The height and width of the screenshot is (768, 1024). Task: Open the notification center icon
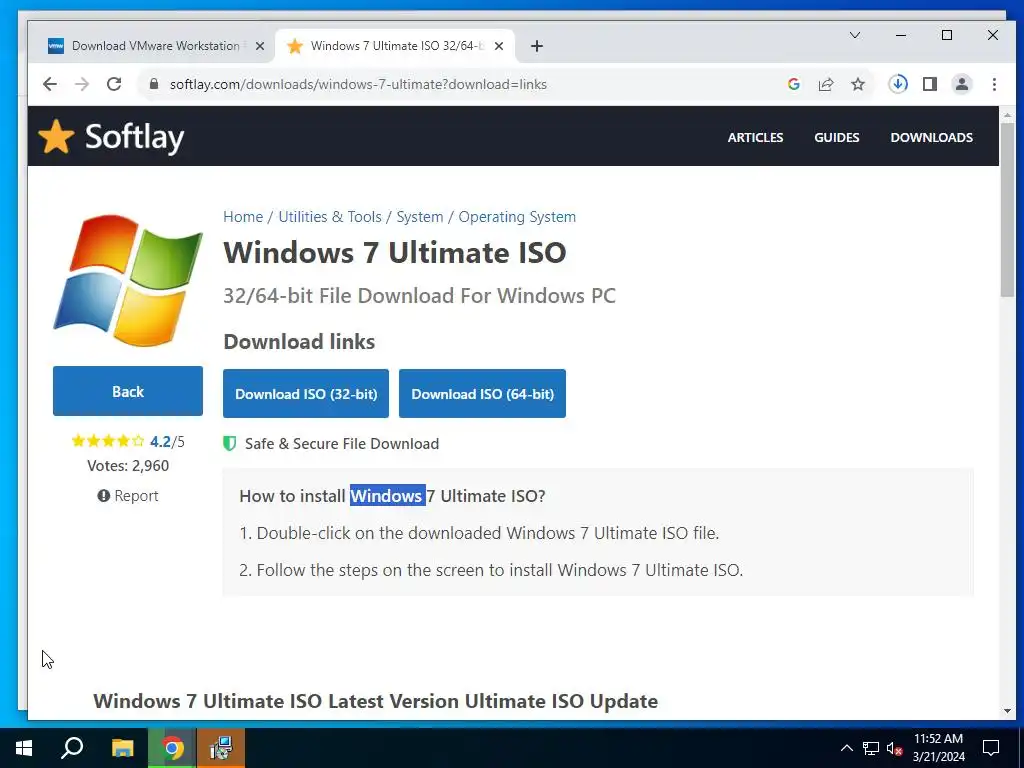point(991,748)
